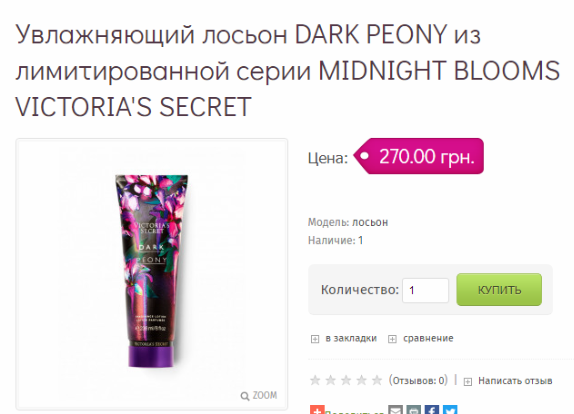Click the print icon in share row
Viewport: 574px width, 414px height.
click(x=414, y=410)
